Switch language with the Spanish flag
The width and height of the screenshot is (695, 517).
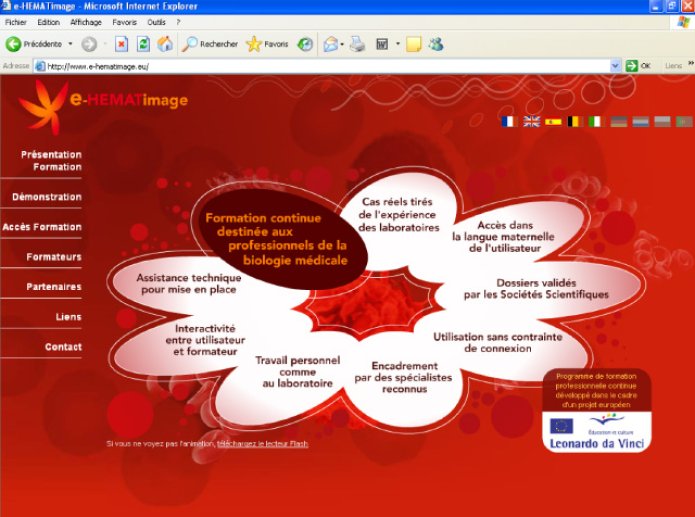553,121
